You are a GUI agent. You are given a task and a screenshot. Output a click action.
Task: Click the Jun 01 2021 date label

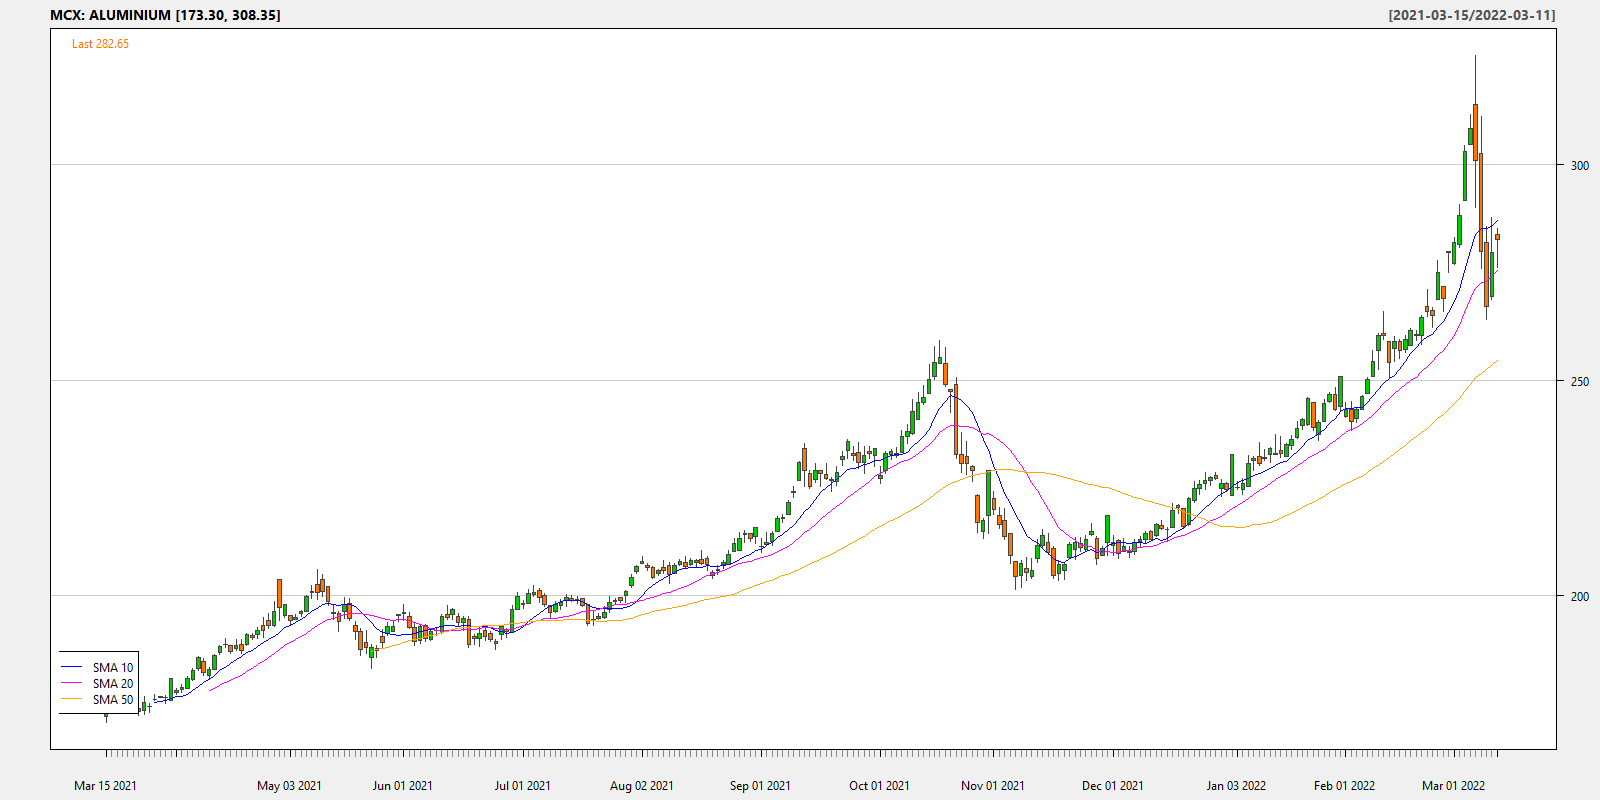[x=402, y=786]
